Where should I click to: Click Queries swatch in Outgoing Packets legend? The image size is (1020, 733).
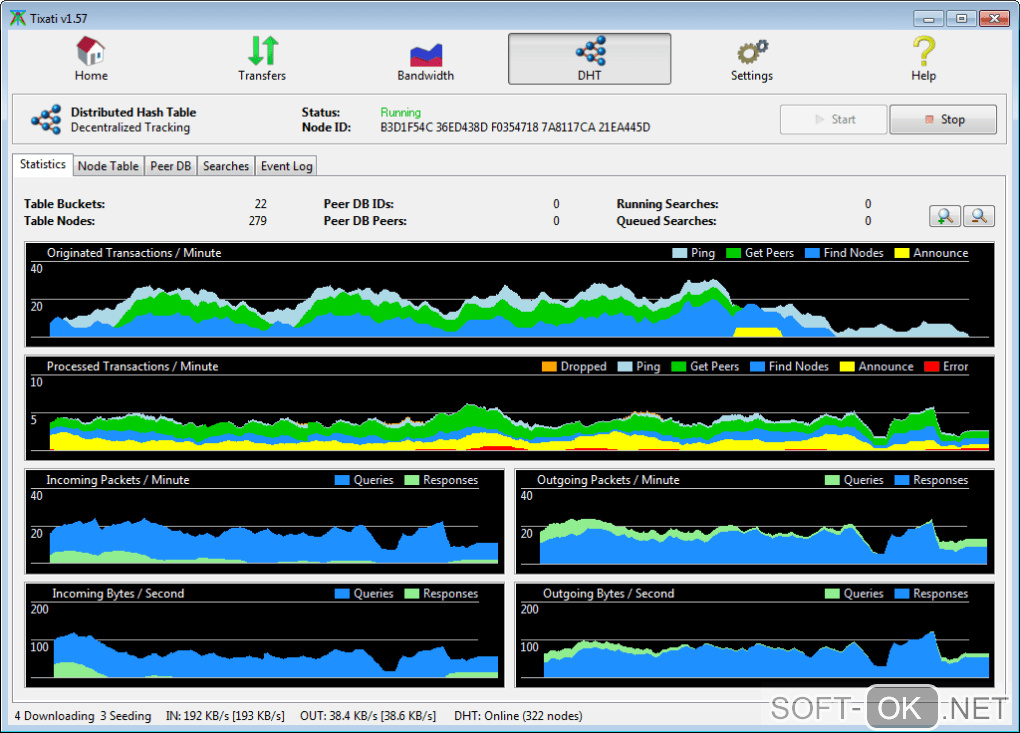(832, 481)
